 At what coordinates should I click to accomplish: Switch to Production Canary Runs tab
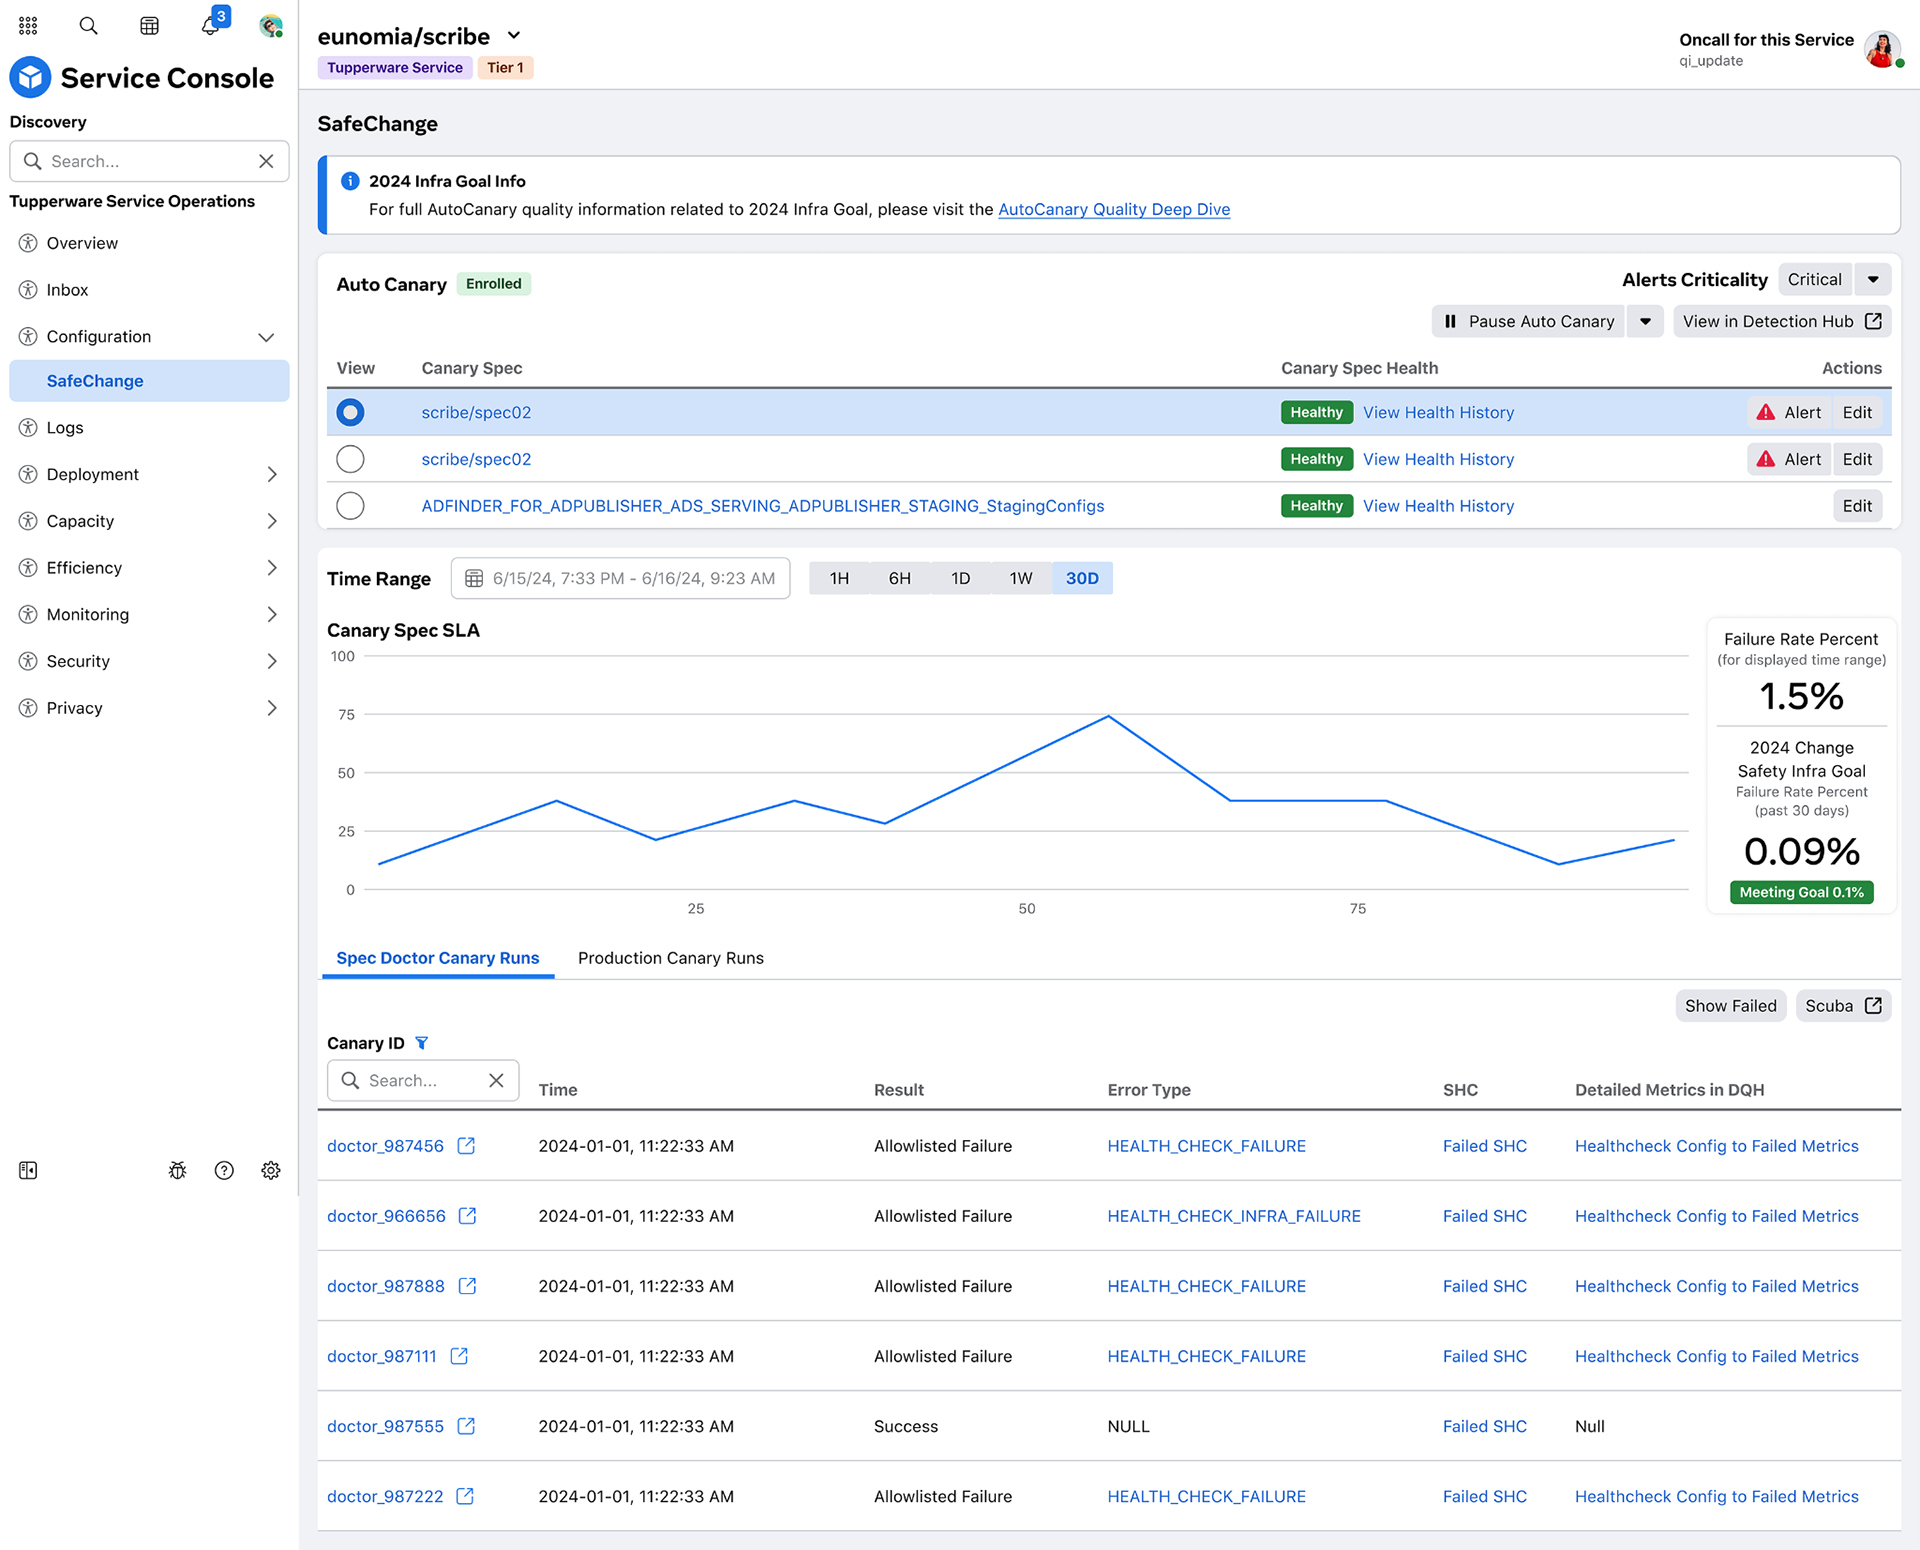670,958
